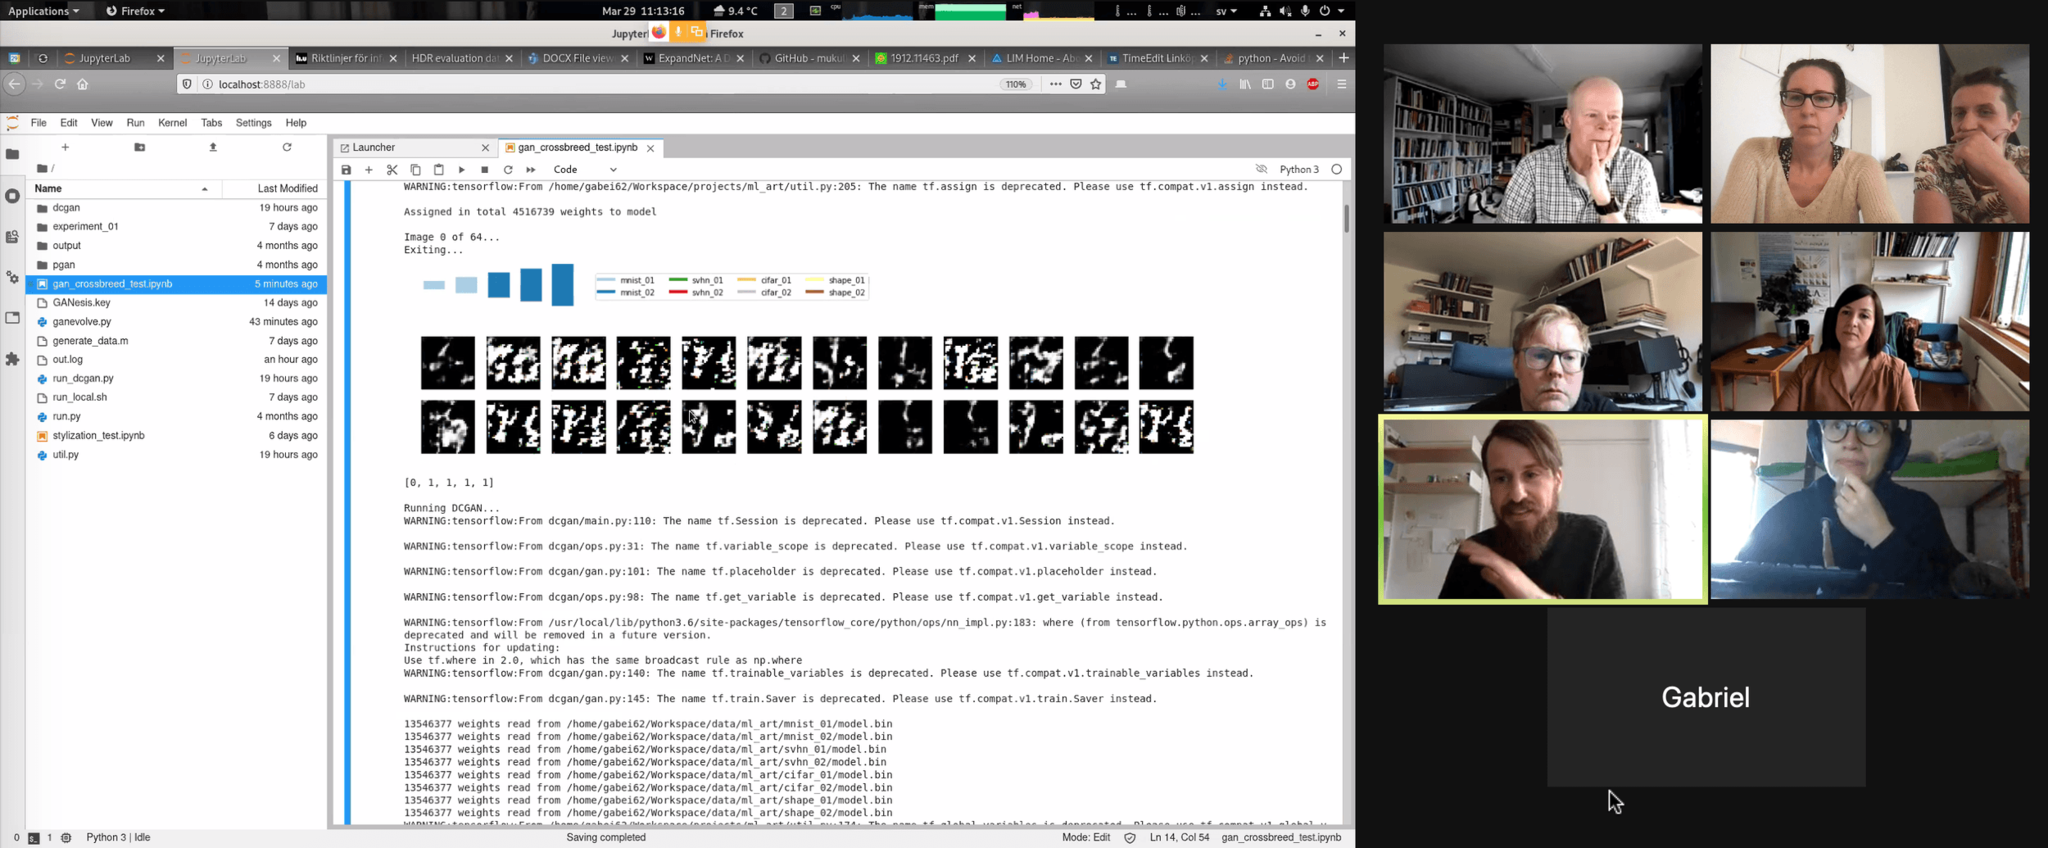Upload files using the file browser toolbar

(213, 147)
